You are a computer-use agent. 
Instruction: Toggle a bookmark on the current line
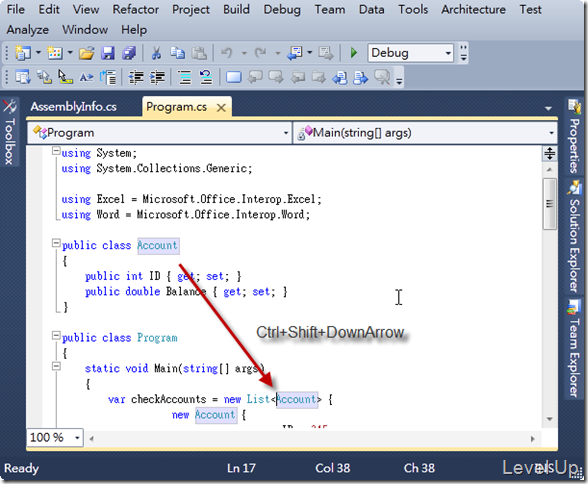[234, 77]
